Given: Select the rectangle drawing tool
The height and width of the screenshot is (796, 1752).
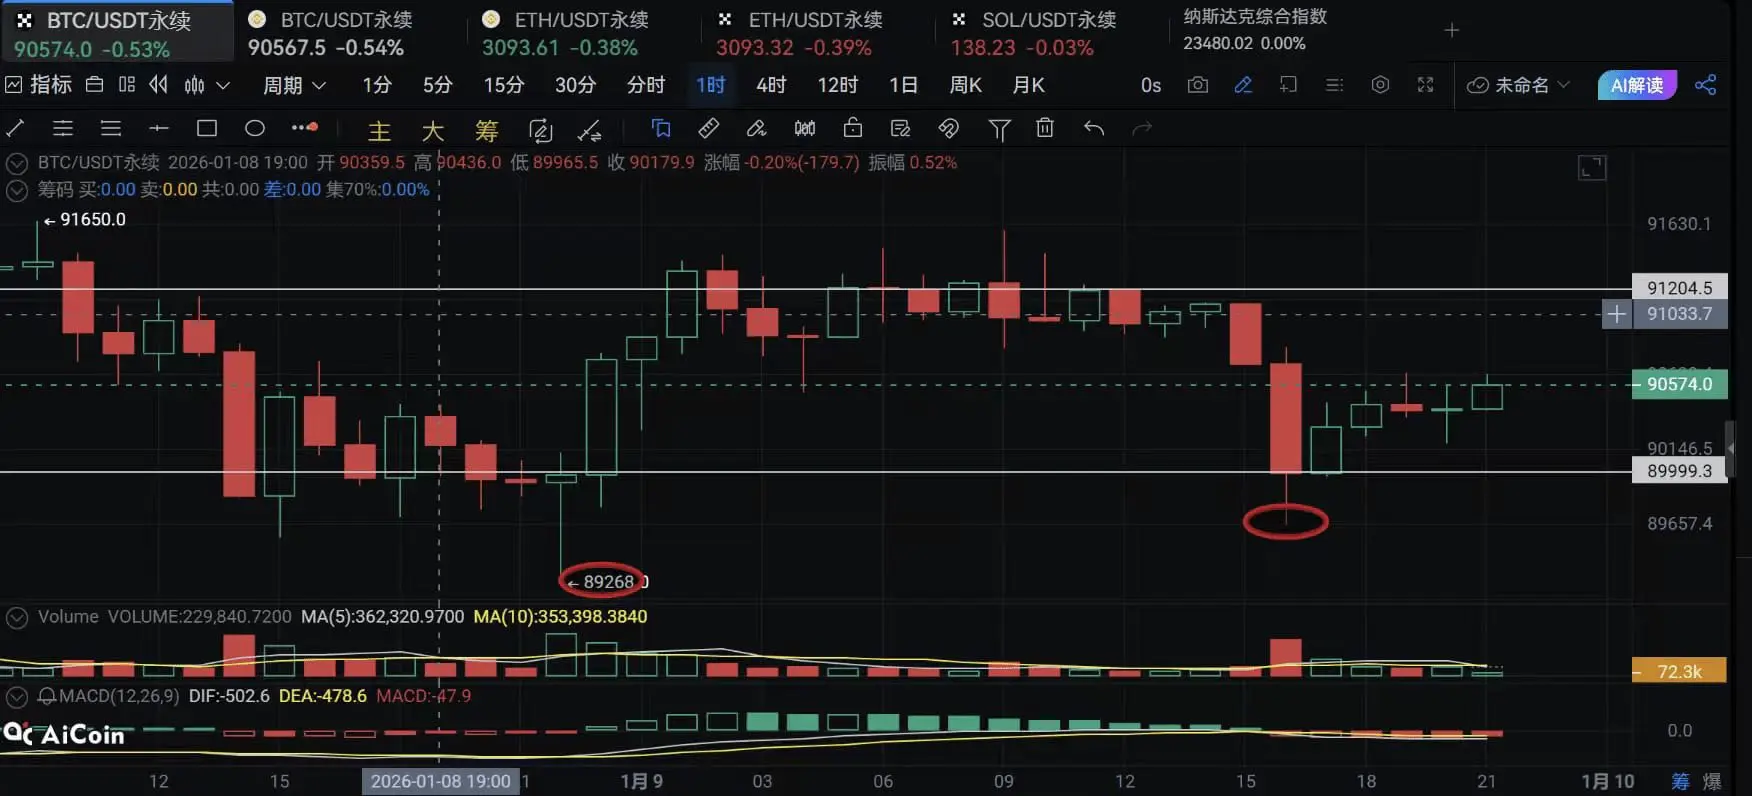Looking at the screenshot, I should click(207, 128).
